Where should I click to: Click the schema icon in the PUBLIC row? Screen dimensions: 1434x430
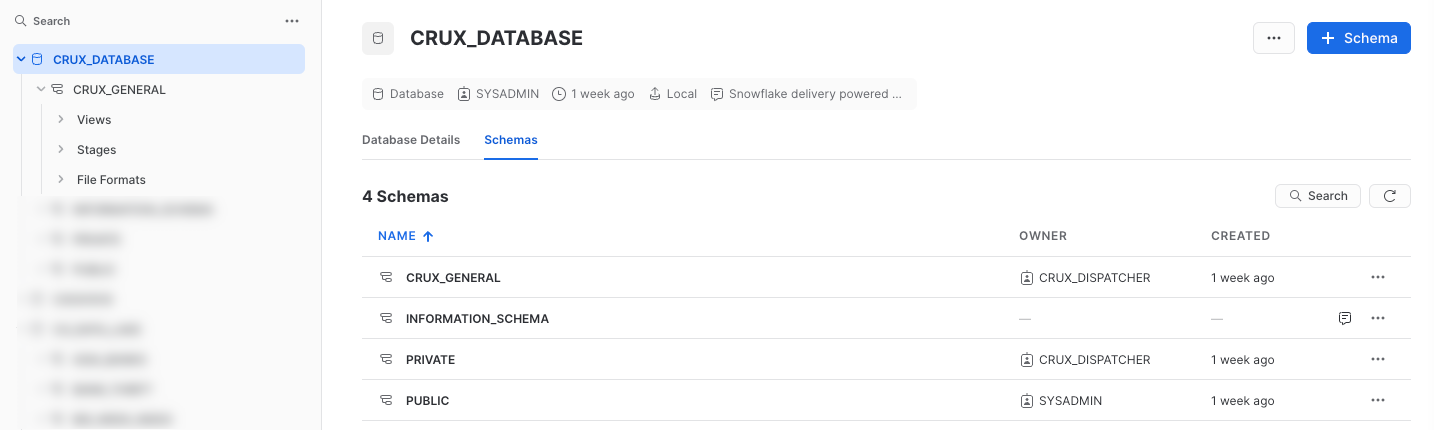click(x=385, y=400)
